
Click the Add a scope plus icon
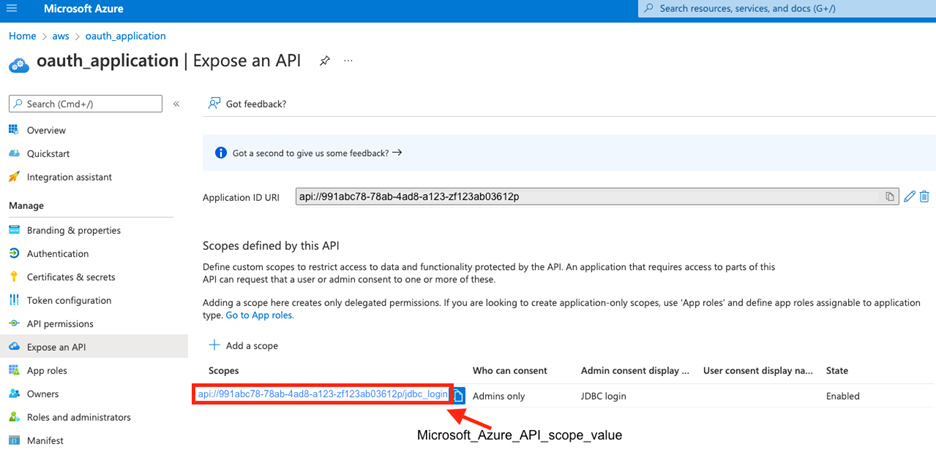(214, 346)
